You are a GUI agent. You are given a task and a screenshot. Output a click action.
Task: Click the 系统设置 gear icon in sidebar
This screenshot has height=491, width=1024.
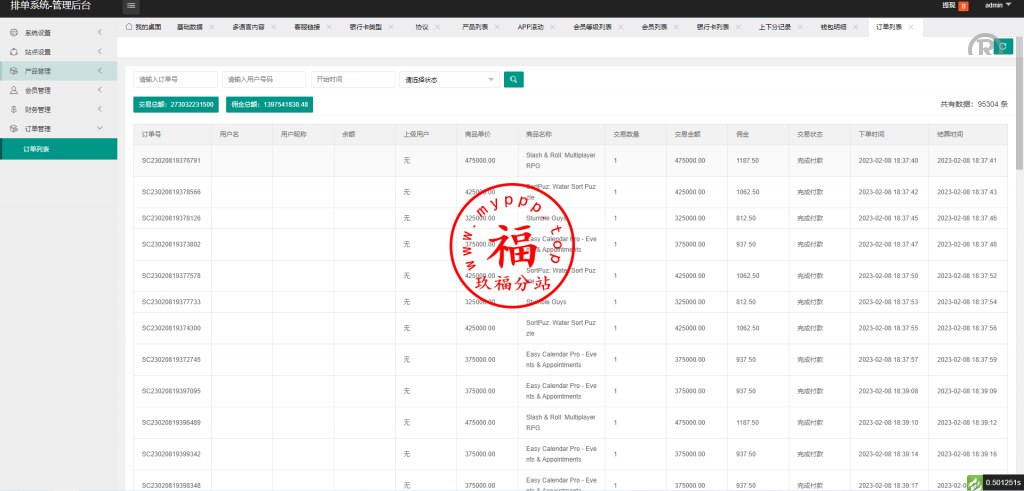14,33
